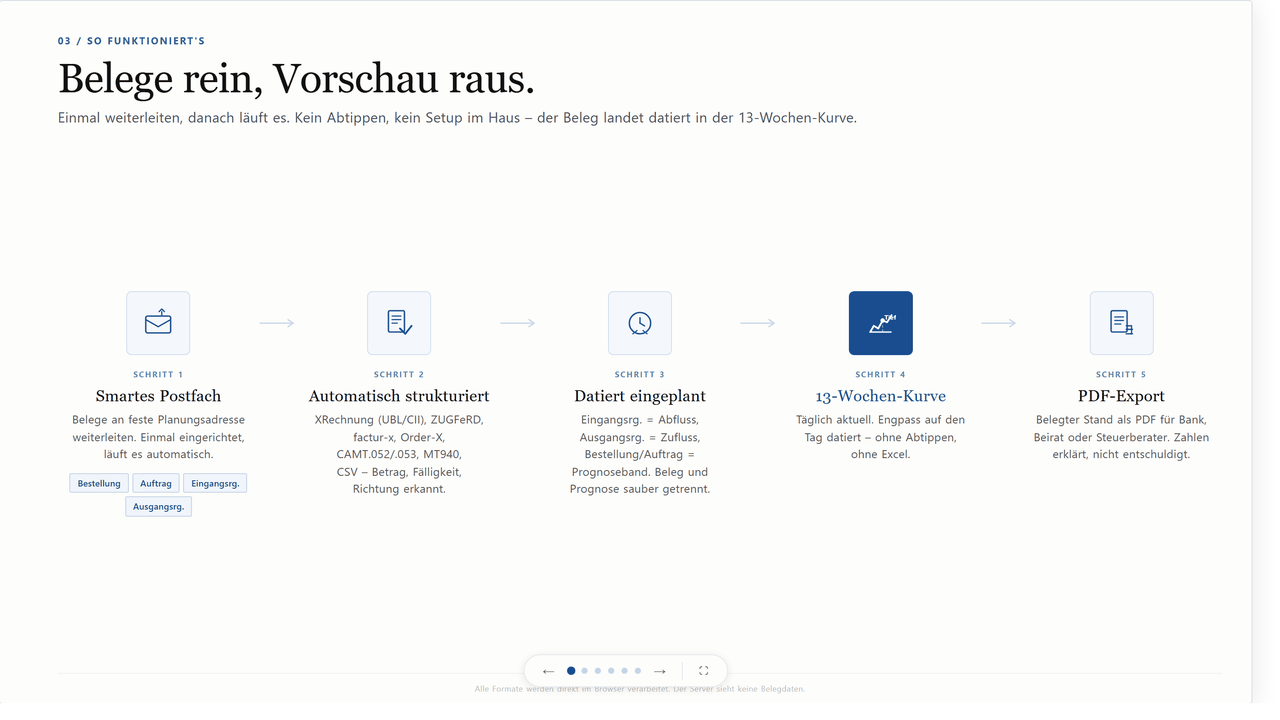Click the Automatisch strukturiert heading
Image resolution: width=1280 pixels, height=720 pixels.
point(399,396)
